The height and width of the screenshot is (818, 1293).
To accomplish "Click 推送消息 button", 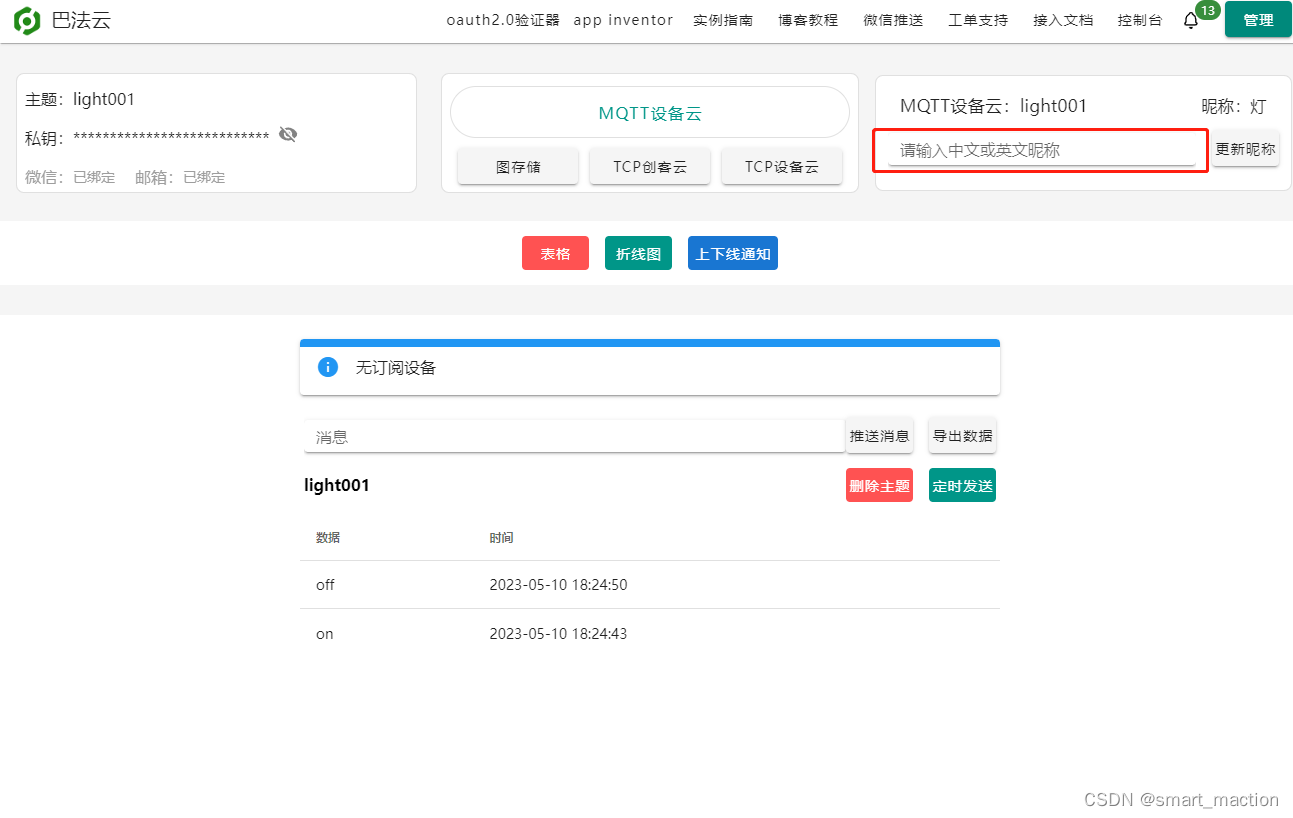I will 879,435.
